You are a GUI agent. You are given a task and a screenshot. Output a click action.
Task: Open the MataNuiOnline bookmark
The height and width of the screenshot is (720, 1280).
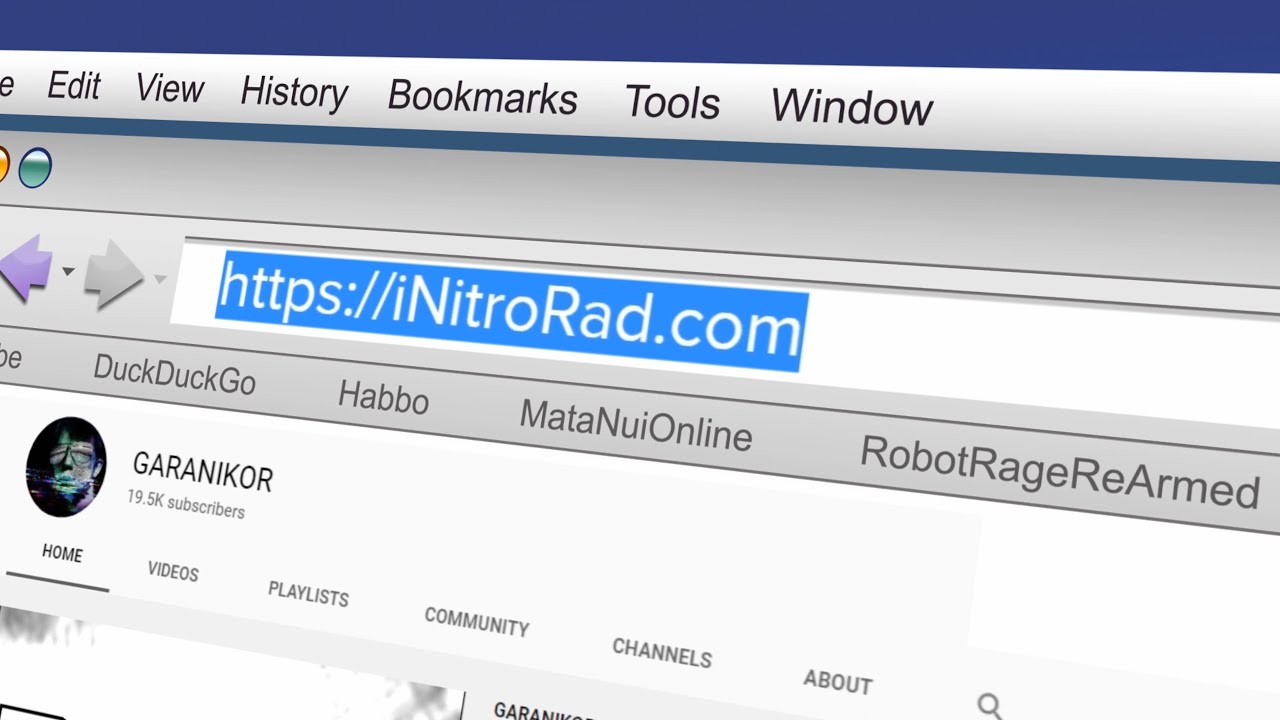[635, 426]
